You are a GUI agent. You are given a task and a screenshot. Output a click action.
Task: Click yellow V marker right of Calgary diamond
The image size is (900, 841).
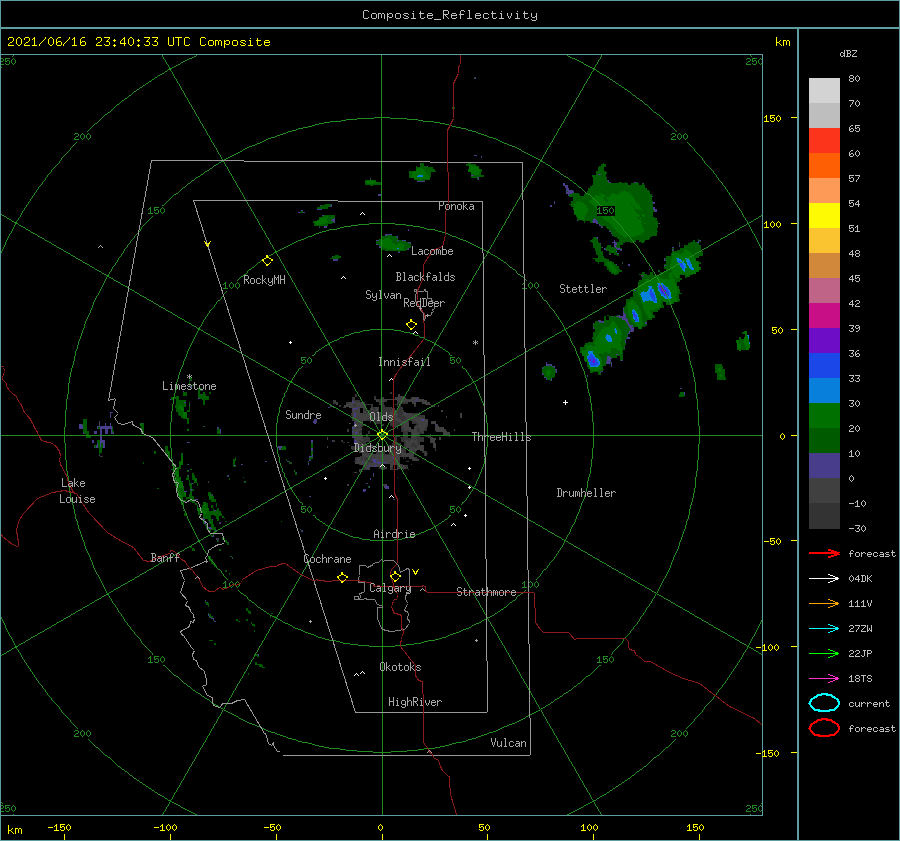[x=415, y=572]
